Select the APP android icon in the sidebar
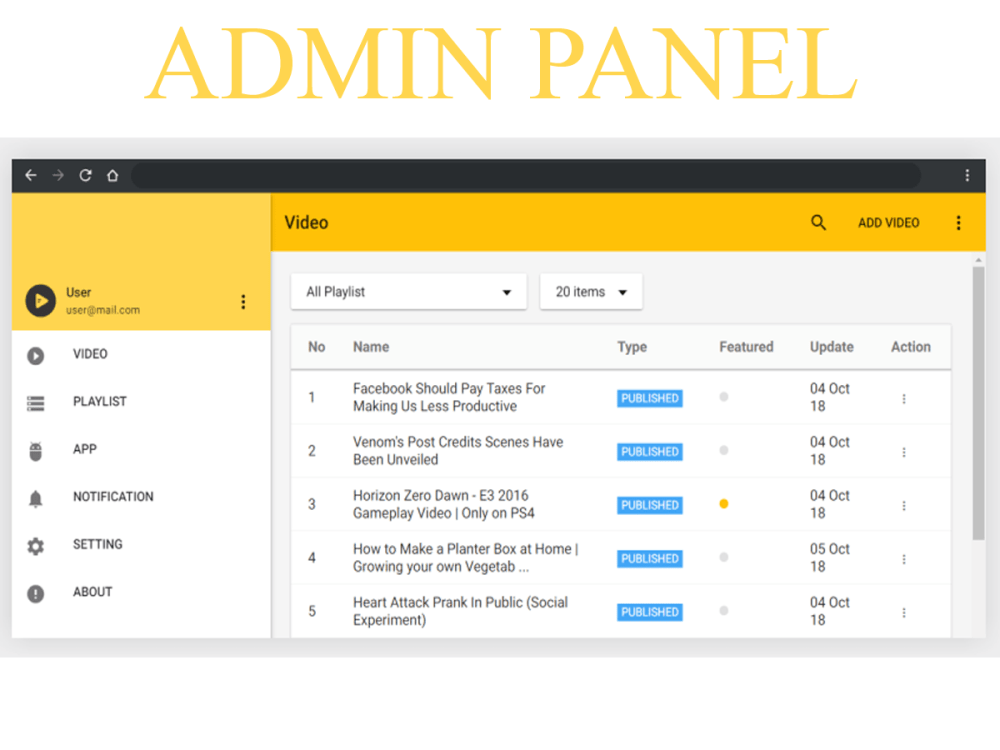The height and width of the screenshot is (750, 1000). click(36, 451)
